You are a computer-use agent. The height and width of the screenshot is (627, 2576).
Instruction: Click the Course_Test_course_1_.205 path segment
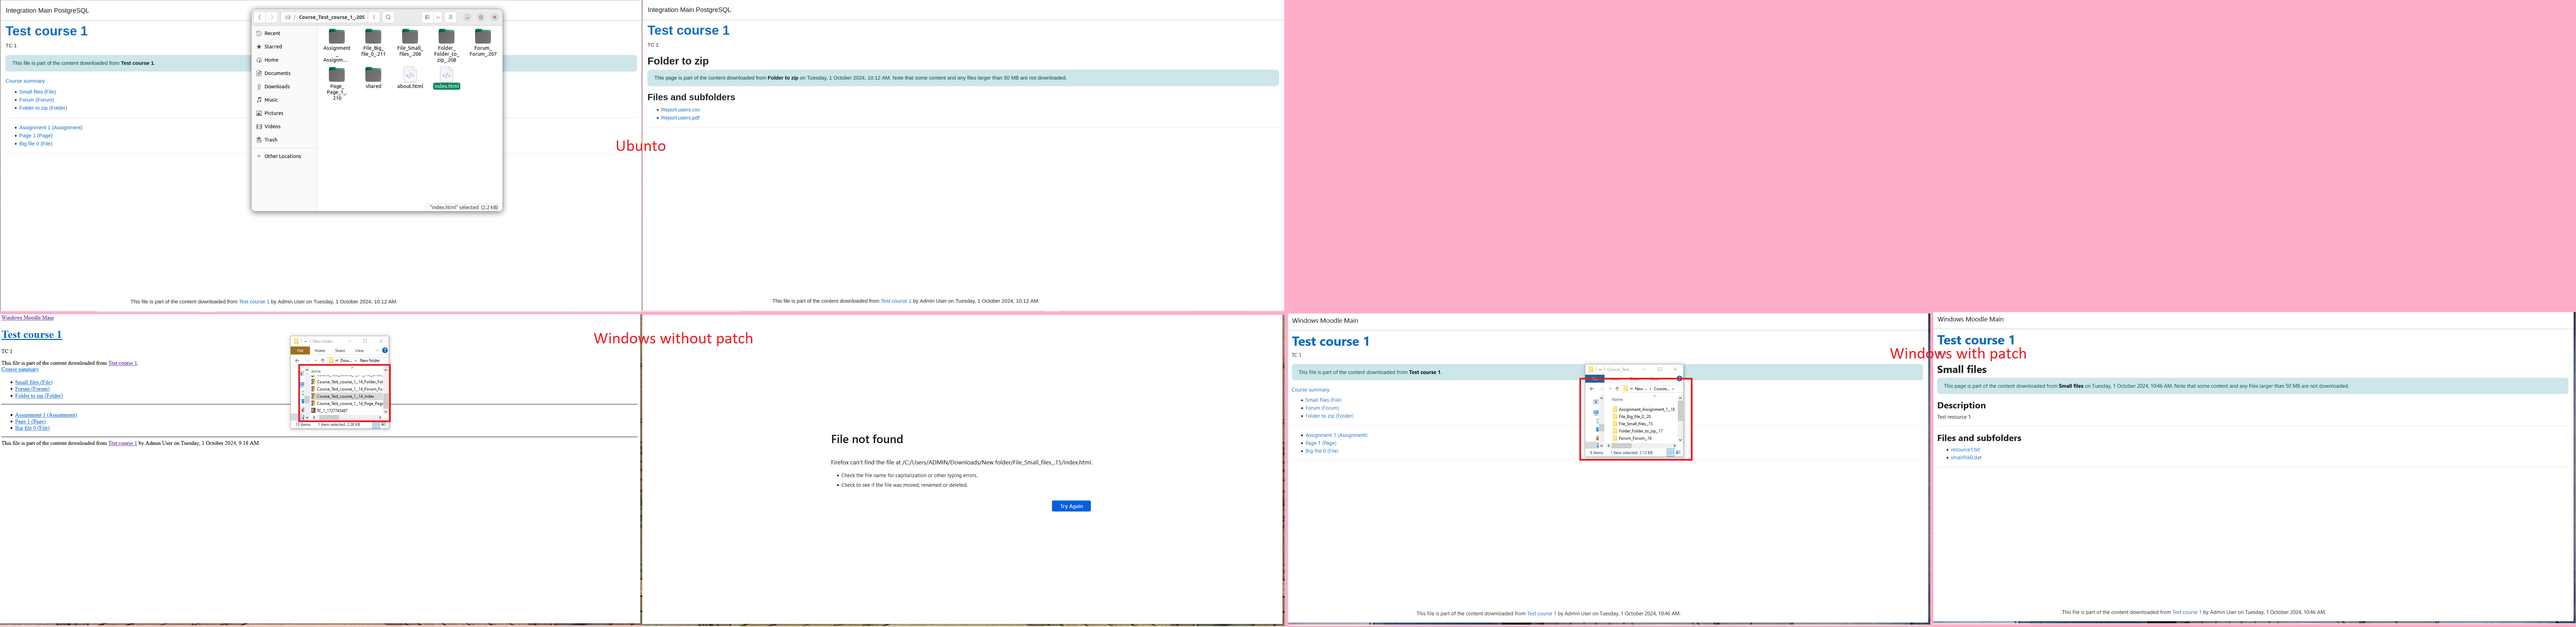(332, 17)
